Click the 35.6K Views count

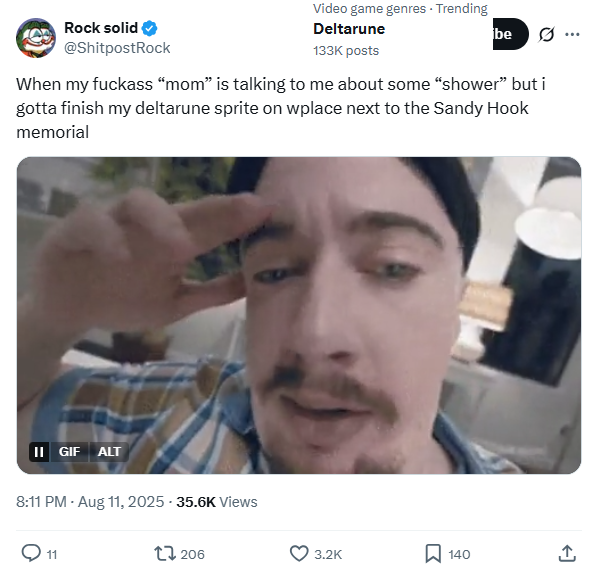[x=217, y=502]
